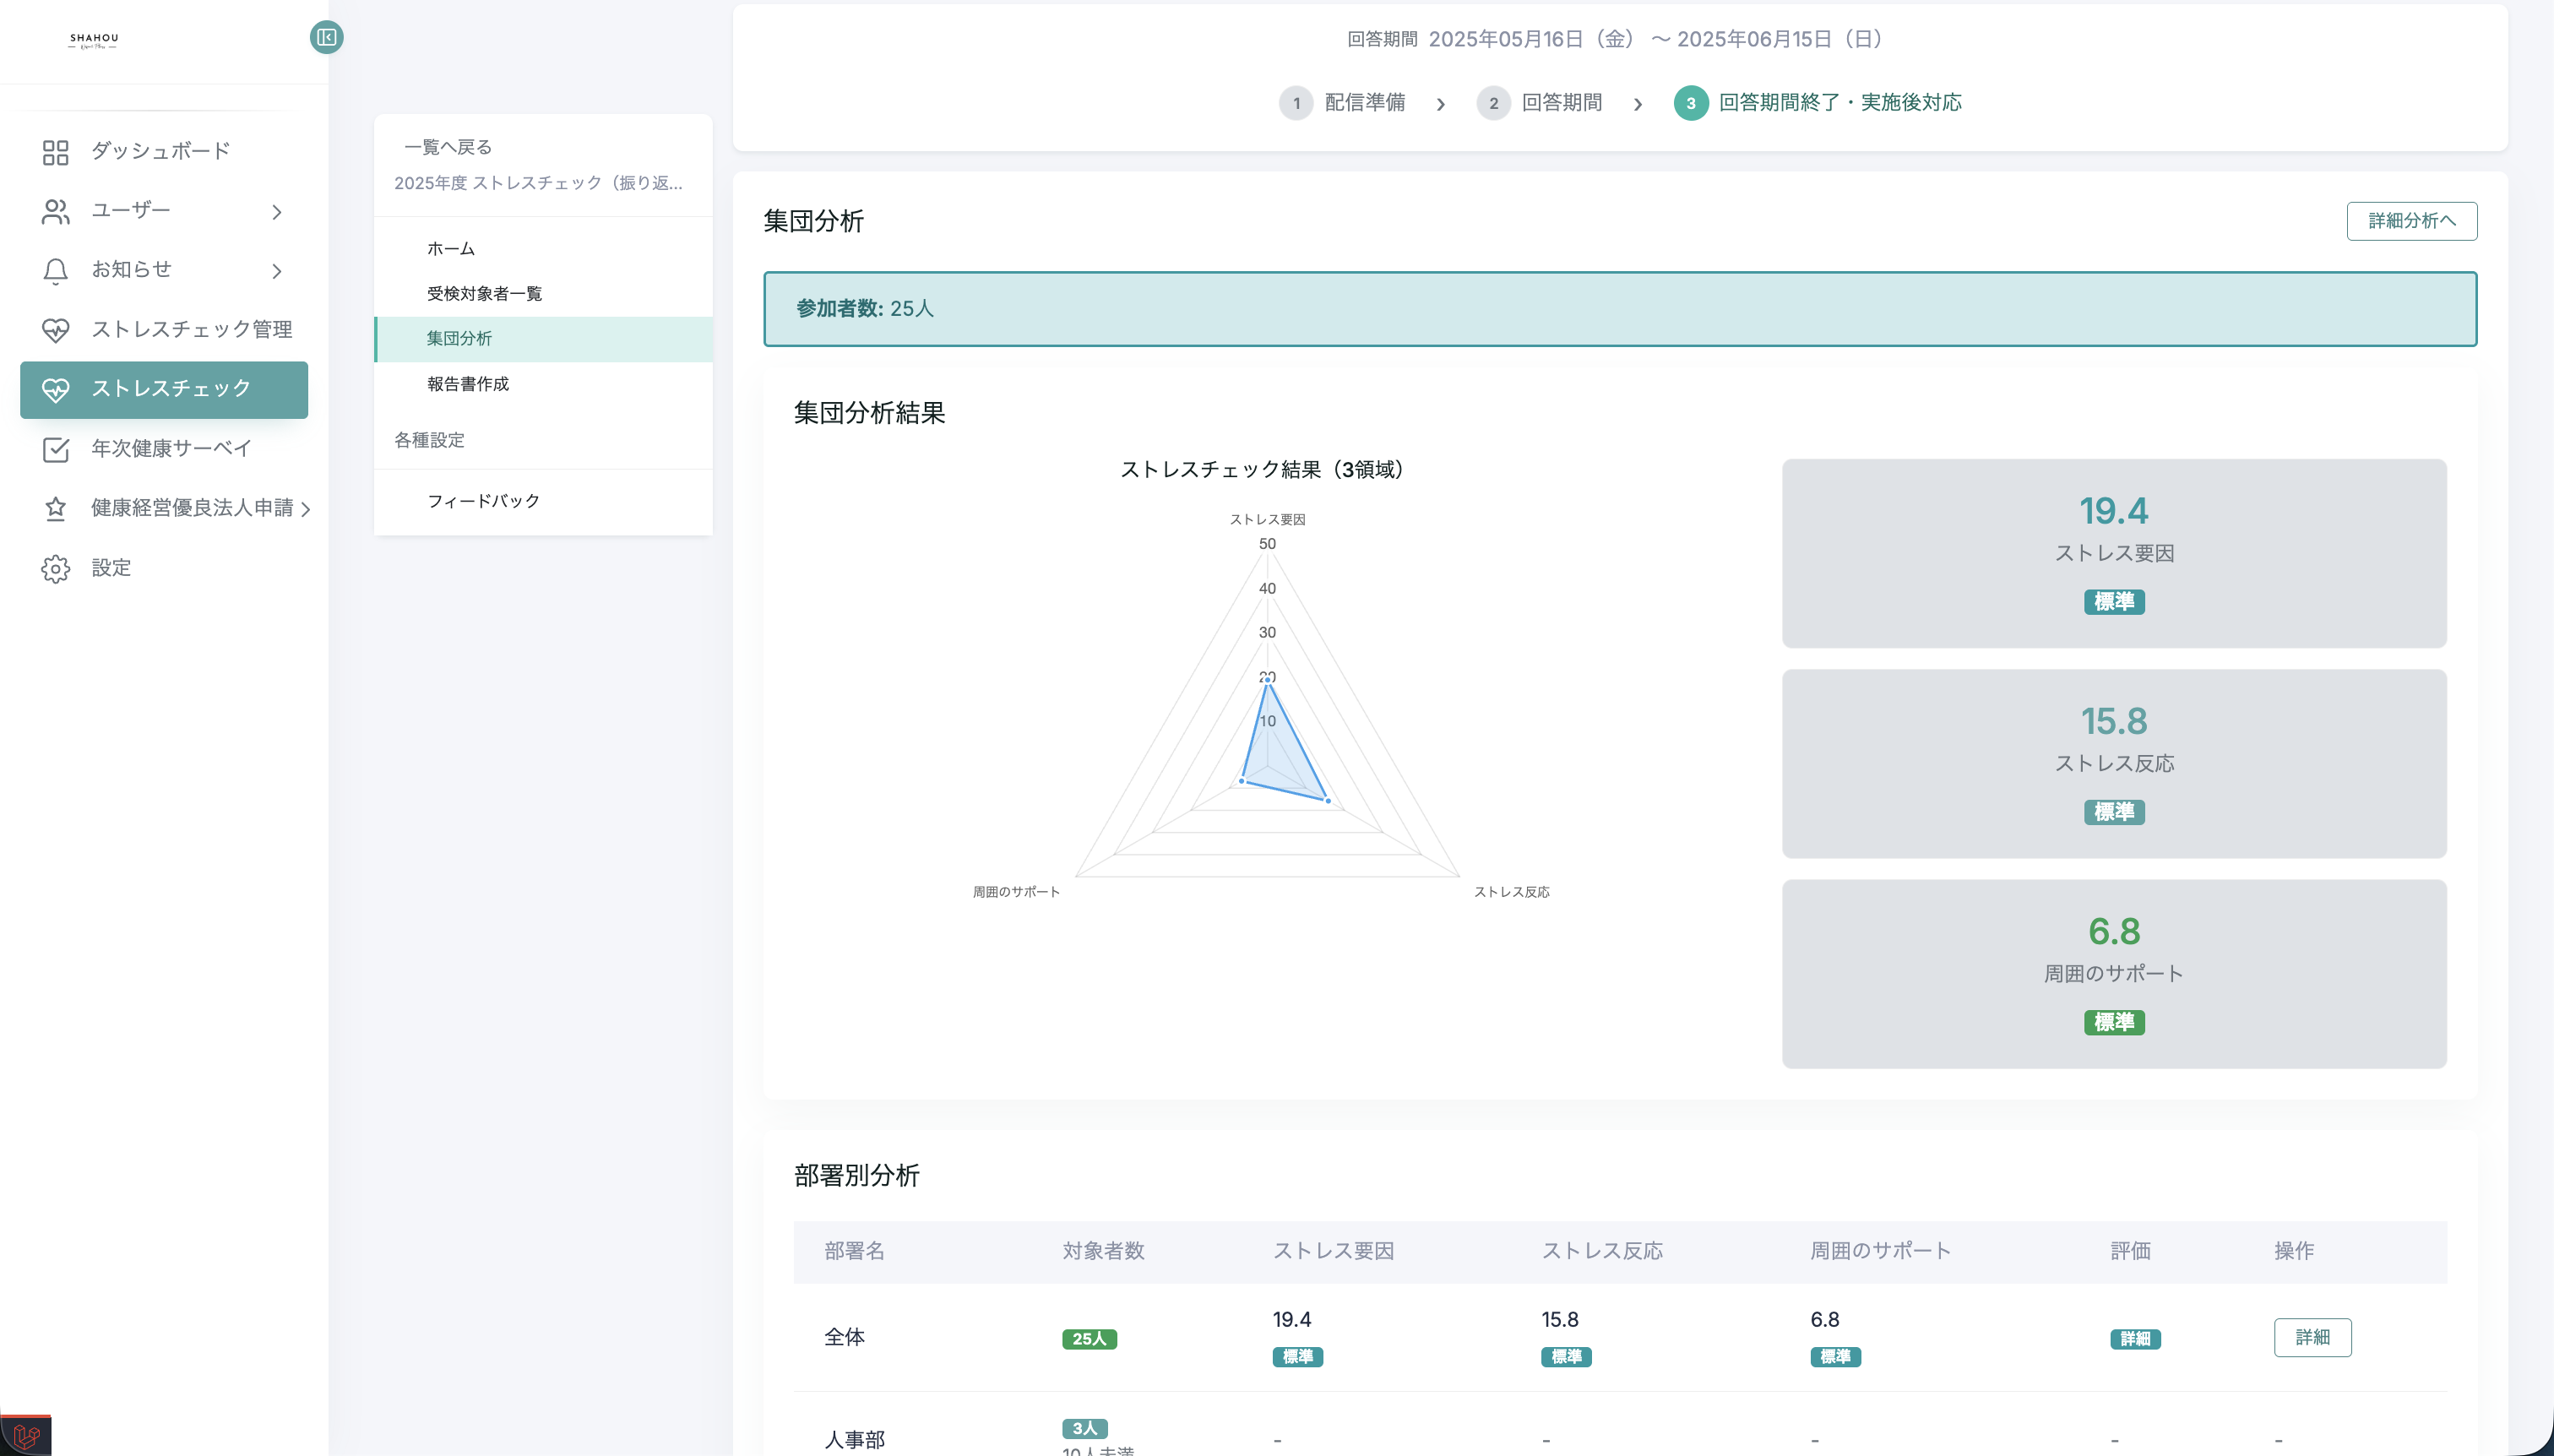The height and width of the screenshot is (1456, 2554).
Task: Click the 3人 badge in 人事部 row
Action: pos(1084,1429)
